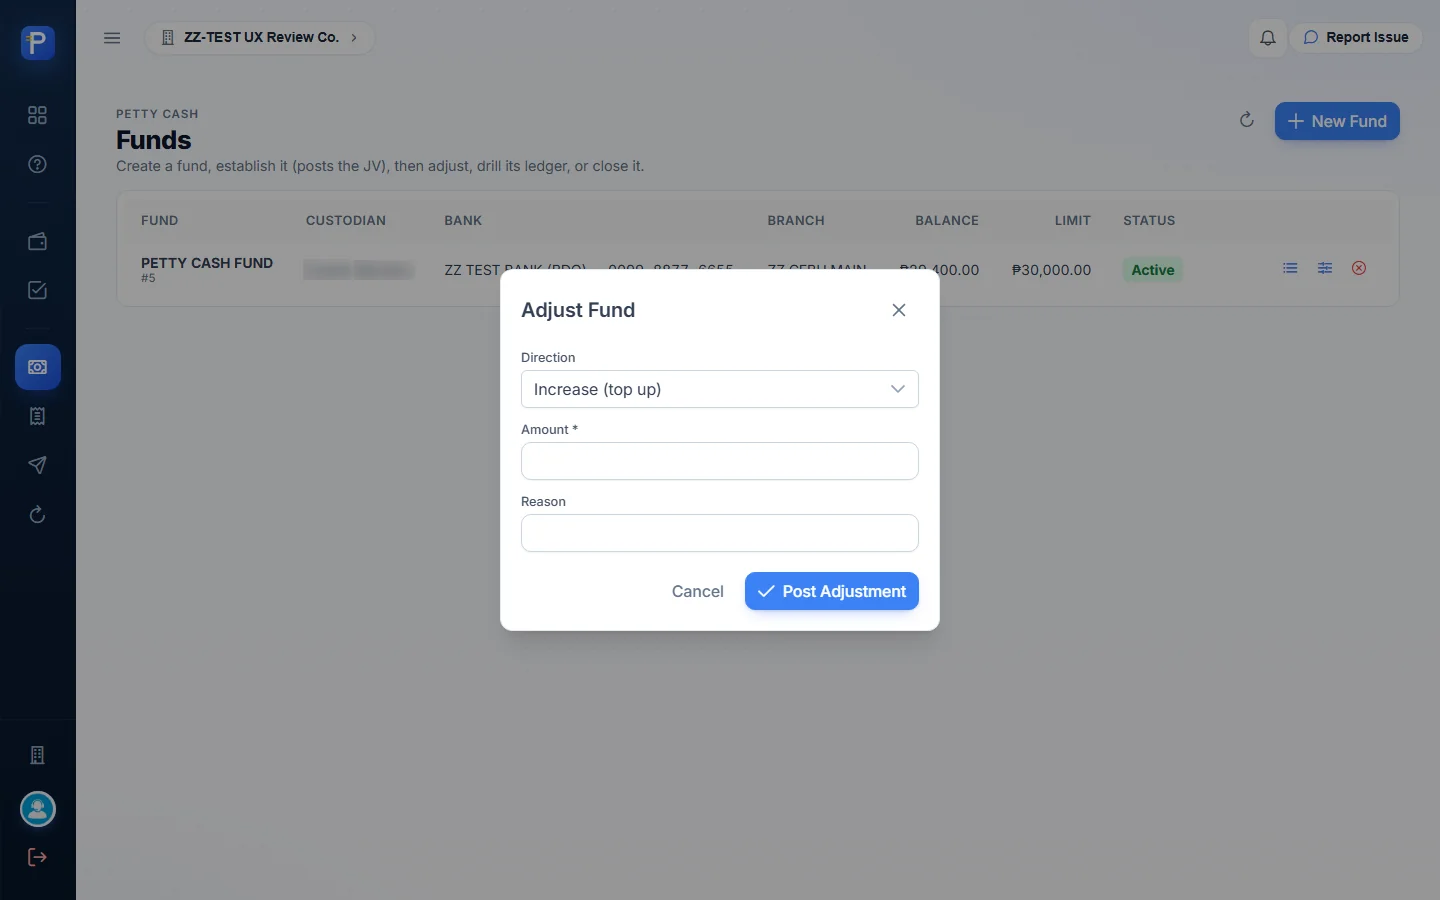This screenshot has width=1440, height=900.
Task: Select the petty cash icon in sidebar
Action: (38, 367)
